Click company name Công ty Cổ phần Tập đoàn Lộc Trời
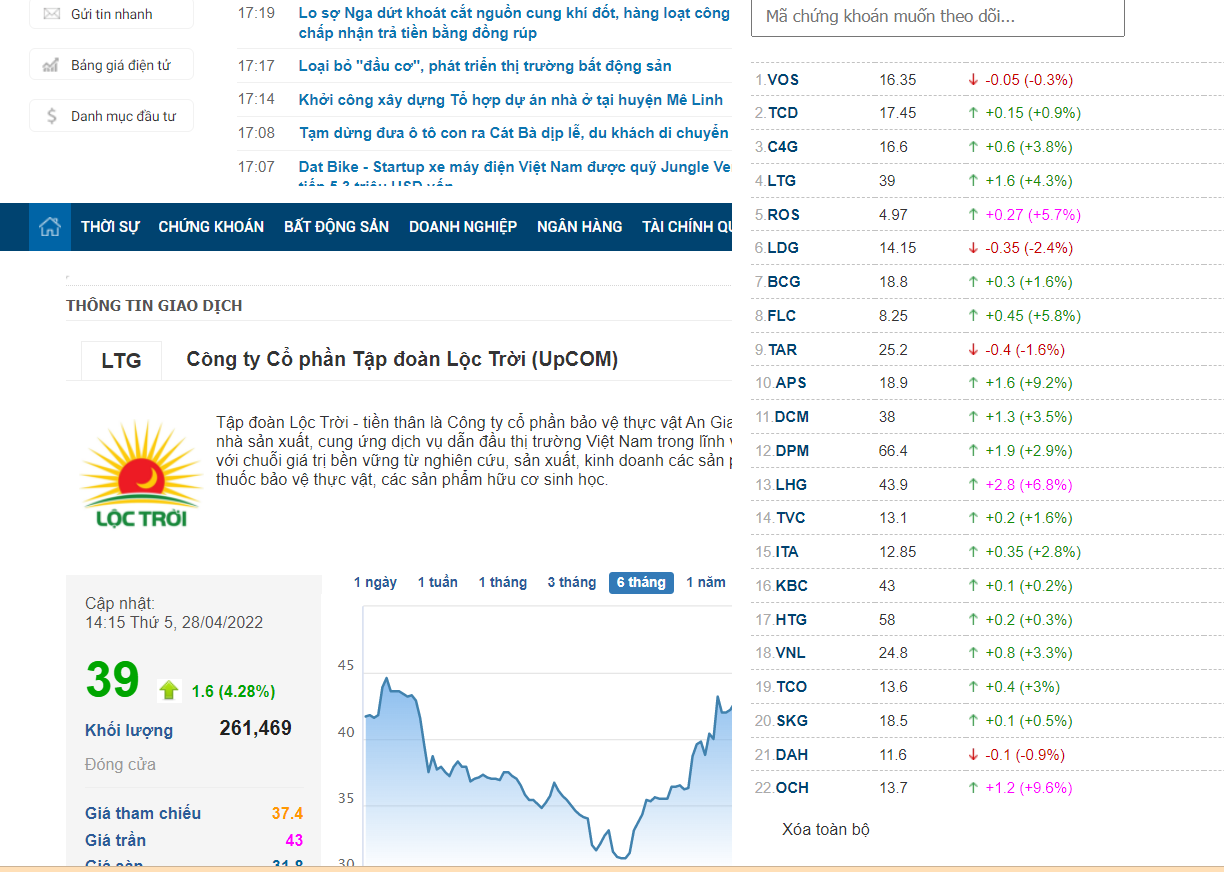 (x=402, y=360)
